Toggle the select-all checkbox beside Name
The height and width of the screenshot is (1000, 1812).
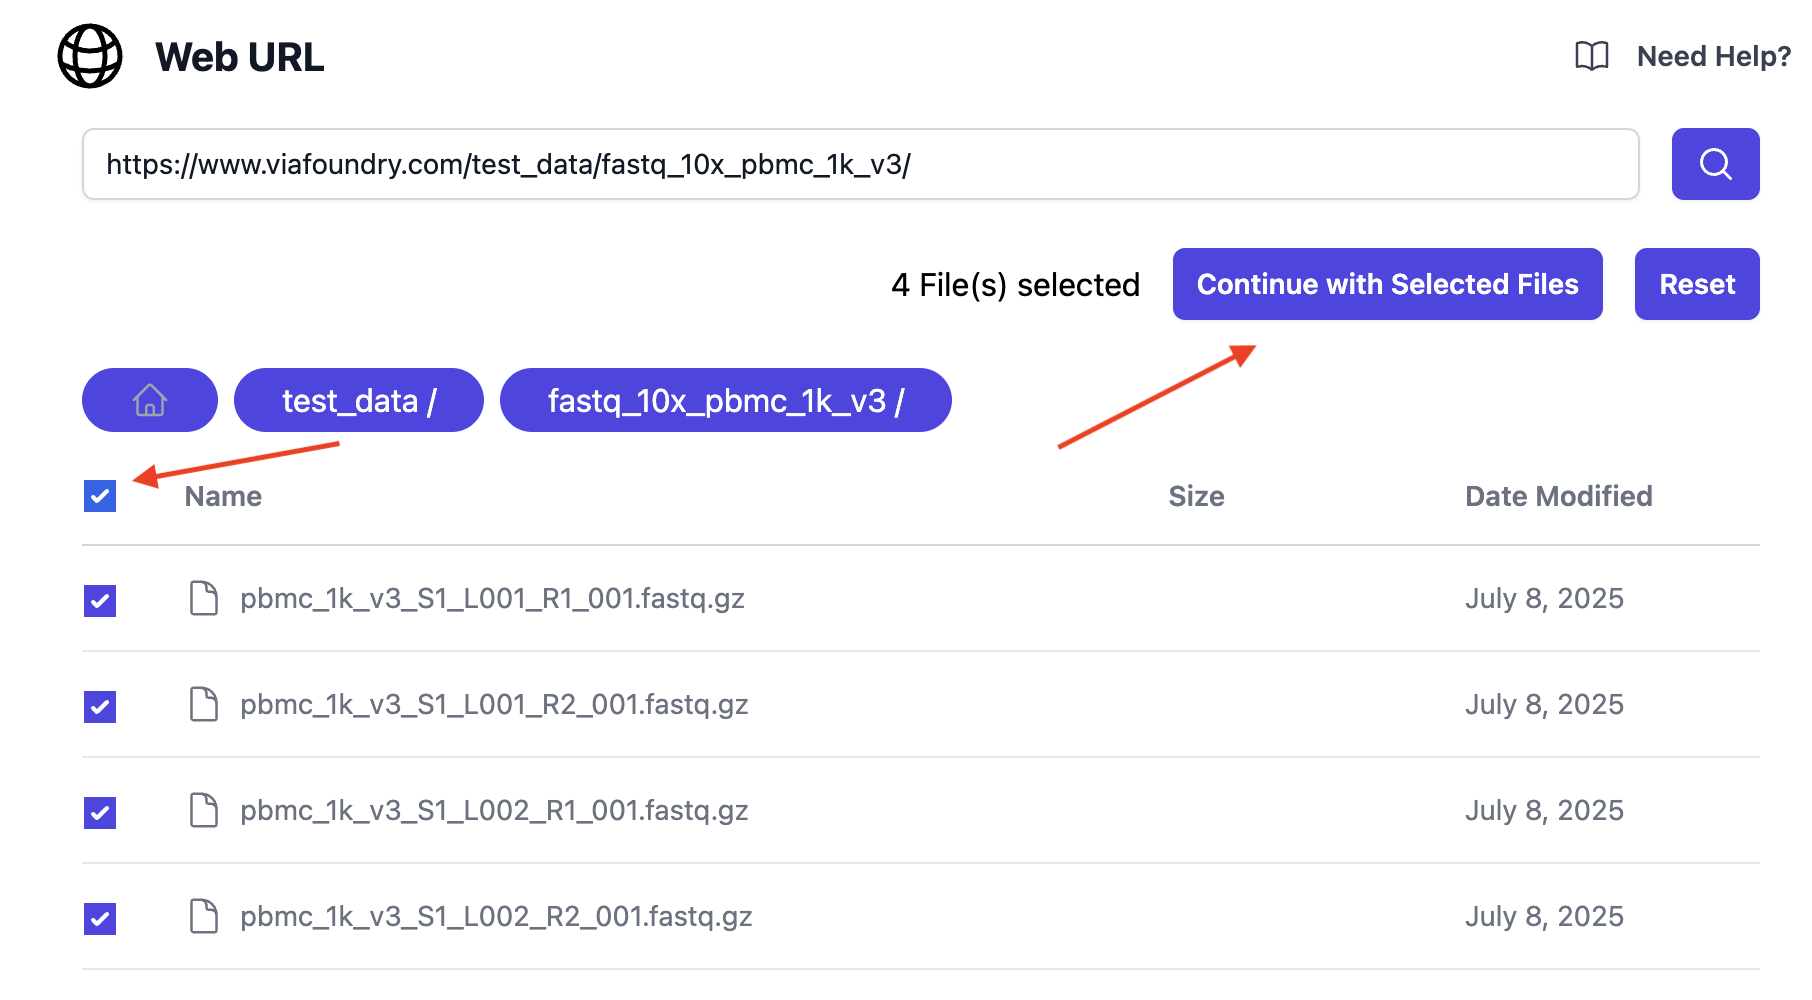pos(100,496)
